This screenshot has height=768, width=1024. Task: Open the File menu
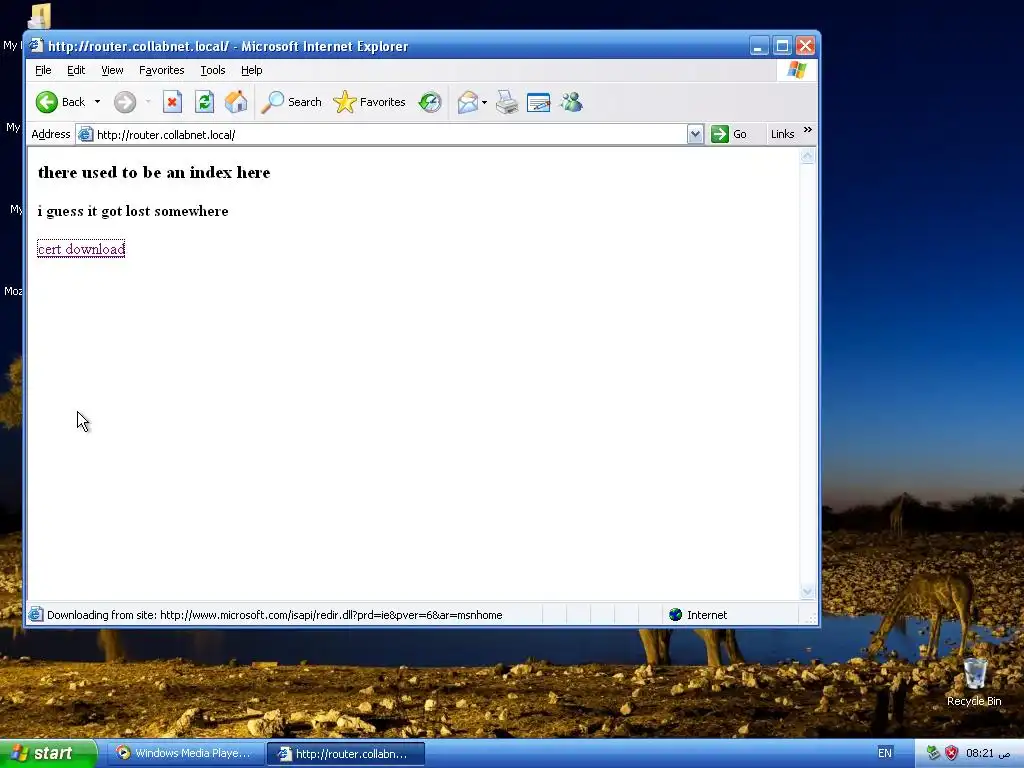coord(43,70)
